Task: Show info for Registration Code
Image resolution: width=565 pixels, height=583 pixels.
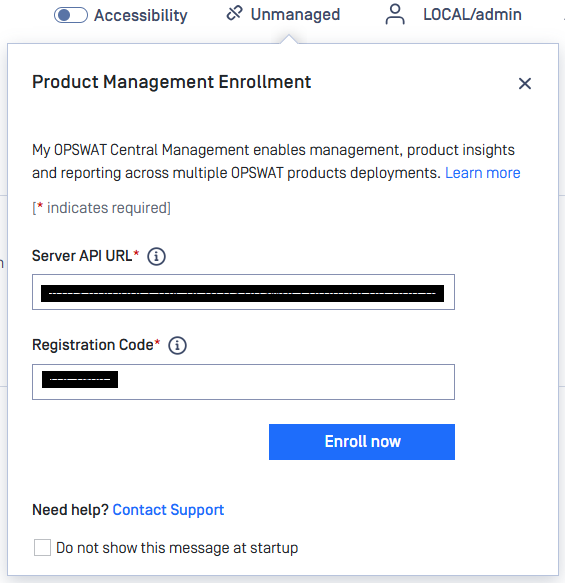Action: coord(177,345)
